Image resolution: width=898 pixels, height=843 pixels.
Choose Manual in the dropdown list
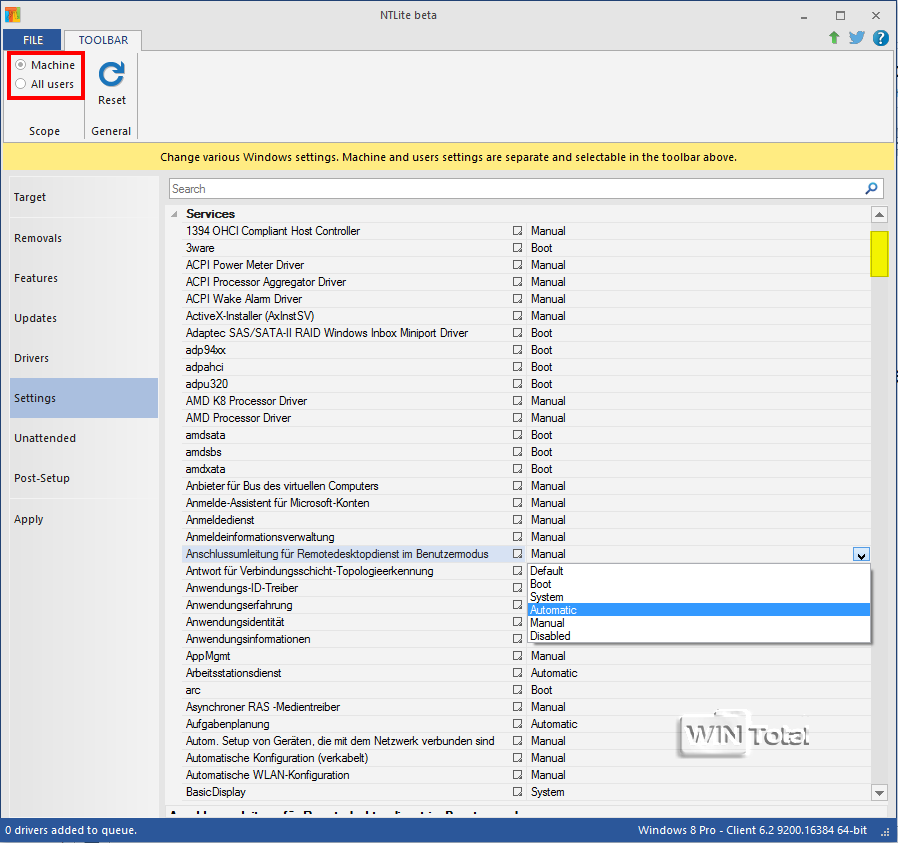(699, 623)
